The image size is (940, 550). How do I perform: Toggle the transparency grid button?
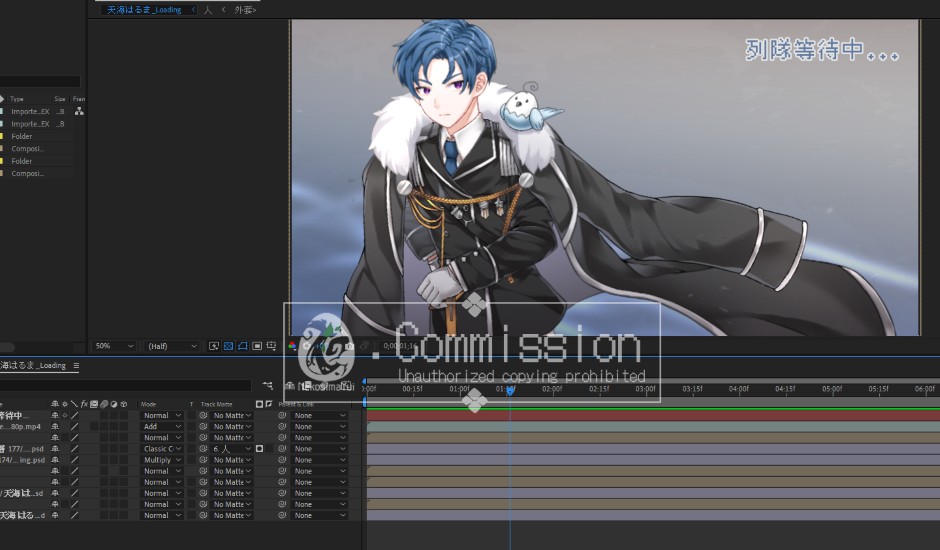click(x=228, y=346)
